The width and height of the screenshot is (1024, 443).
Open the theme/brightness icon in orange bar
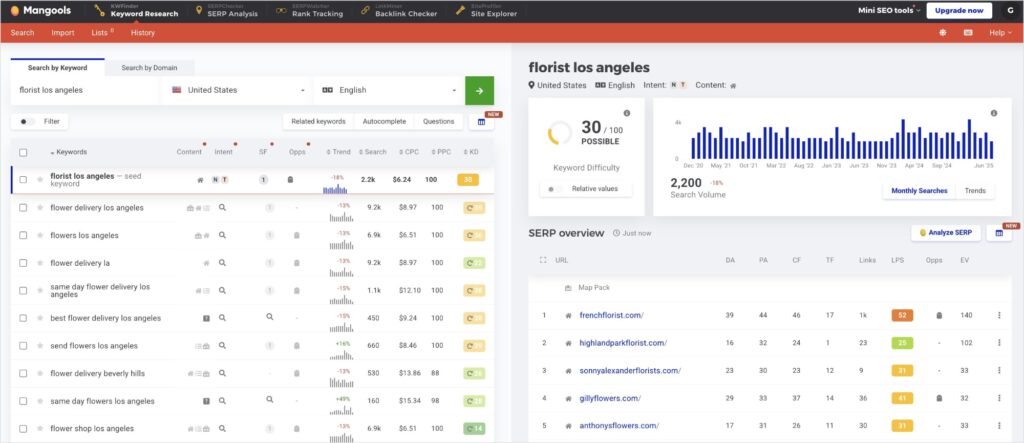(942, 32)
